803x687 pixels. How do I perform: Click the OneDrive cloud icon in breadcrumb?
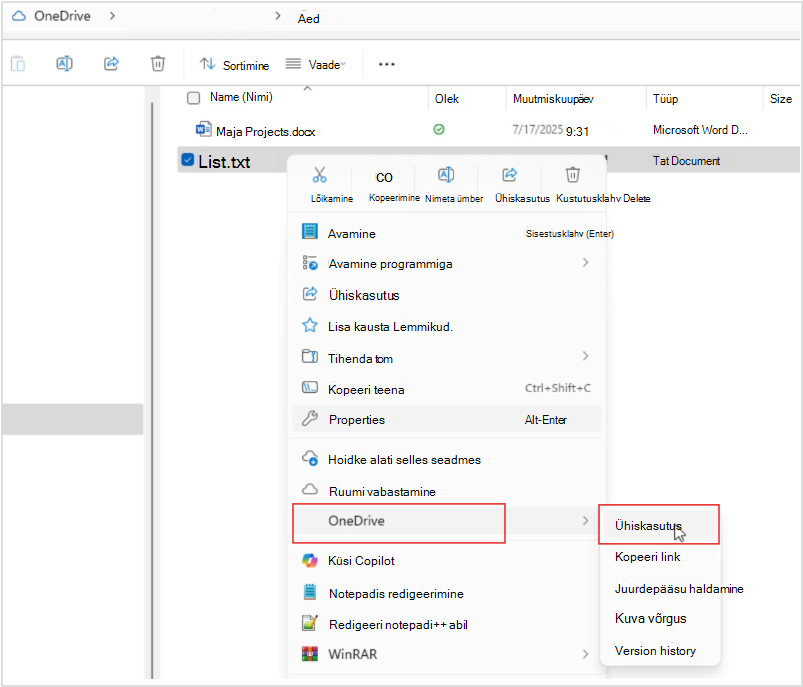[x=19, y=16]
